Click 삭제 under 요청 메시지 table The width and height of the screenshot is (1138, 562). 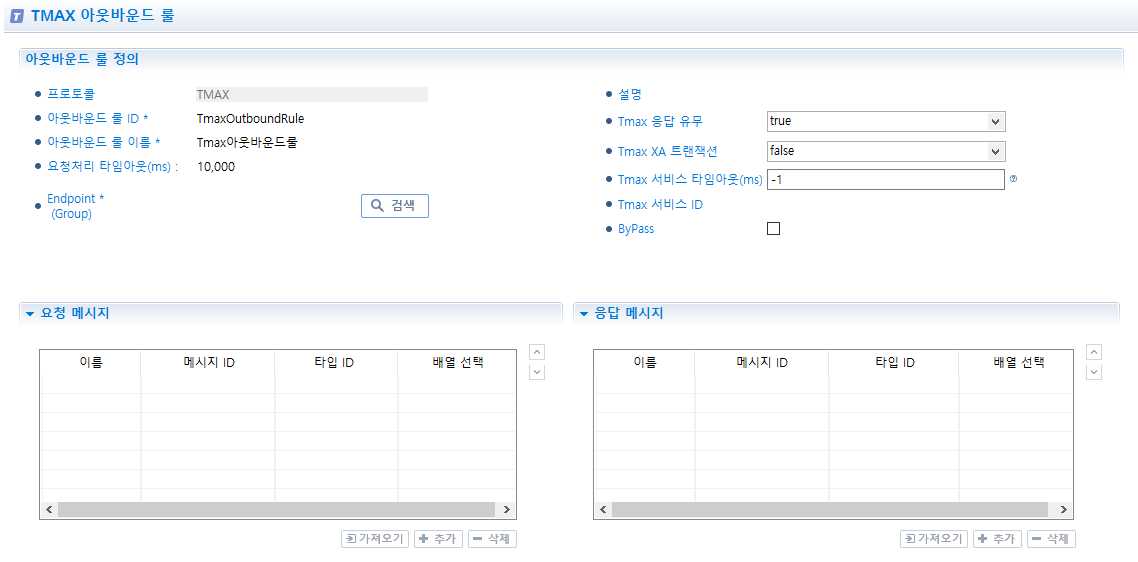coord(493,539)
